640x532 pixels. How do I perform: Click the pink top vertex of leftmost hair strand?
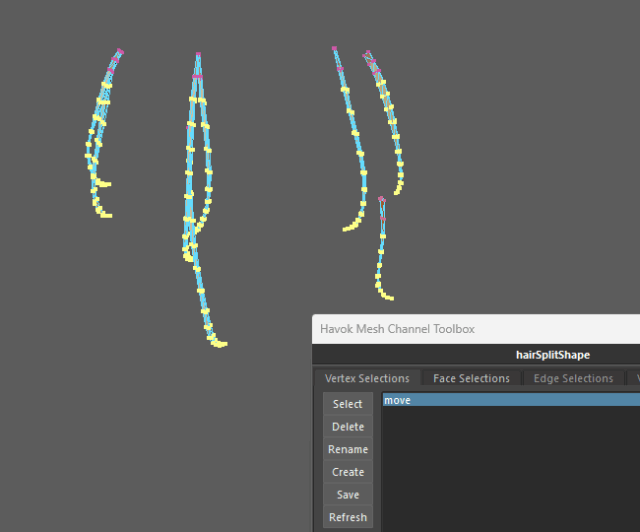(x=120, y=51)
